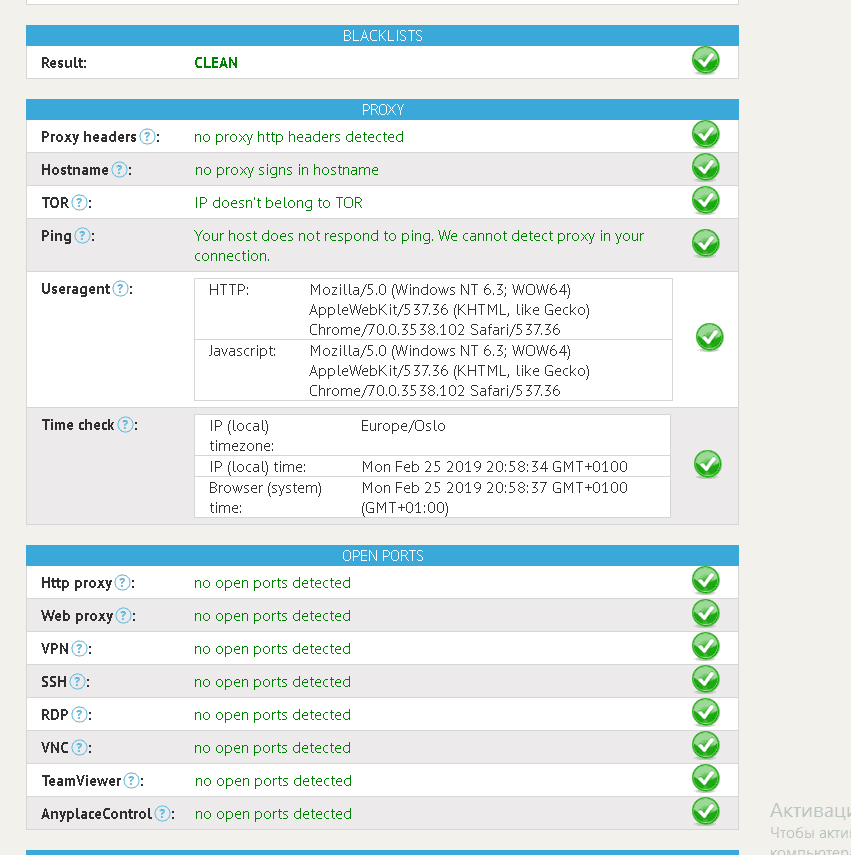
Task: Click the BLACKLISTS section header
Action: pyautogui.click(x=382, y=36)
